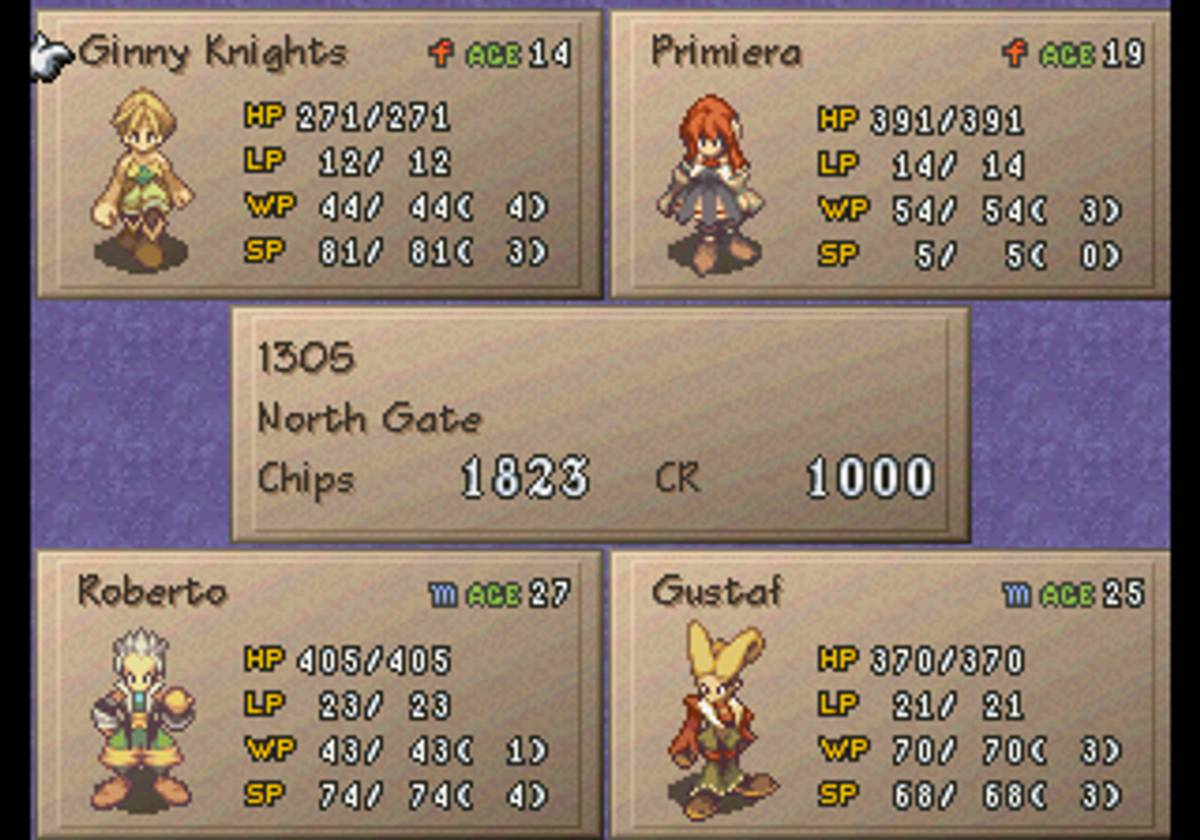Click the male symbol in Roberto's panel
The width and height of the screenshot is (1200, 840).
coord(443,594)
